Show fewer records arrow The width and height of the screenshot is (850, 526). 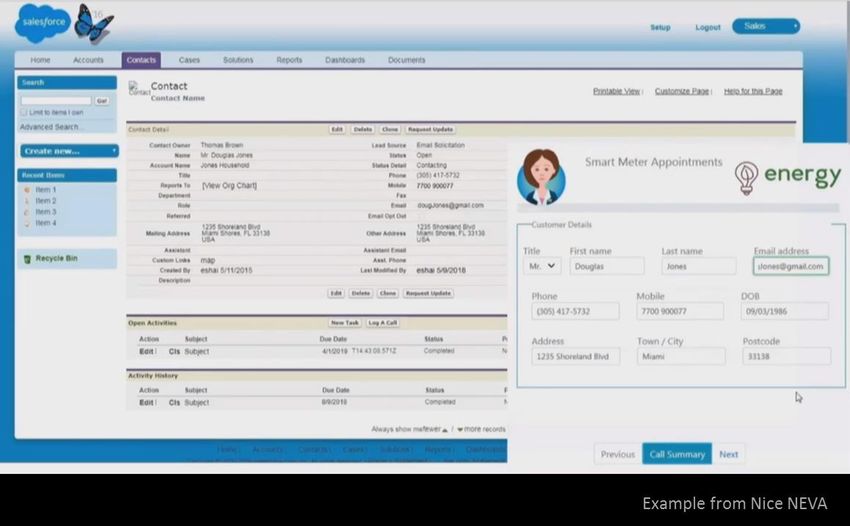[x=445, y=429]
